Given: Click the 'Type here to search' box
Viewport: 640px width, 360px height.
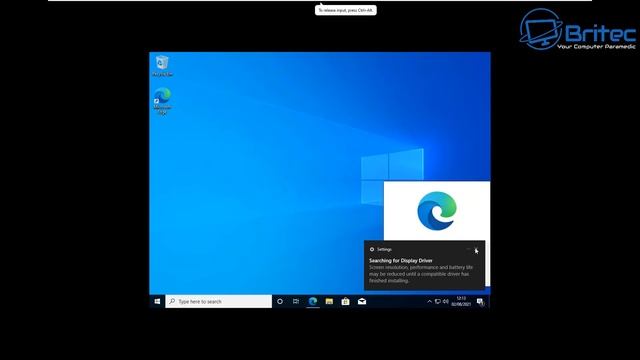Looking at the screenshot, I should tap(218, 302).
